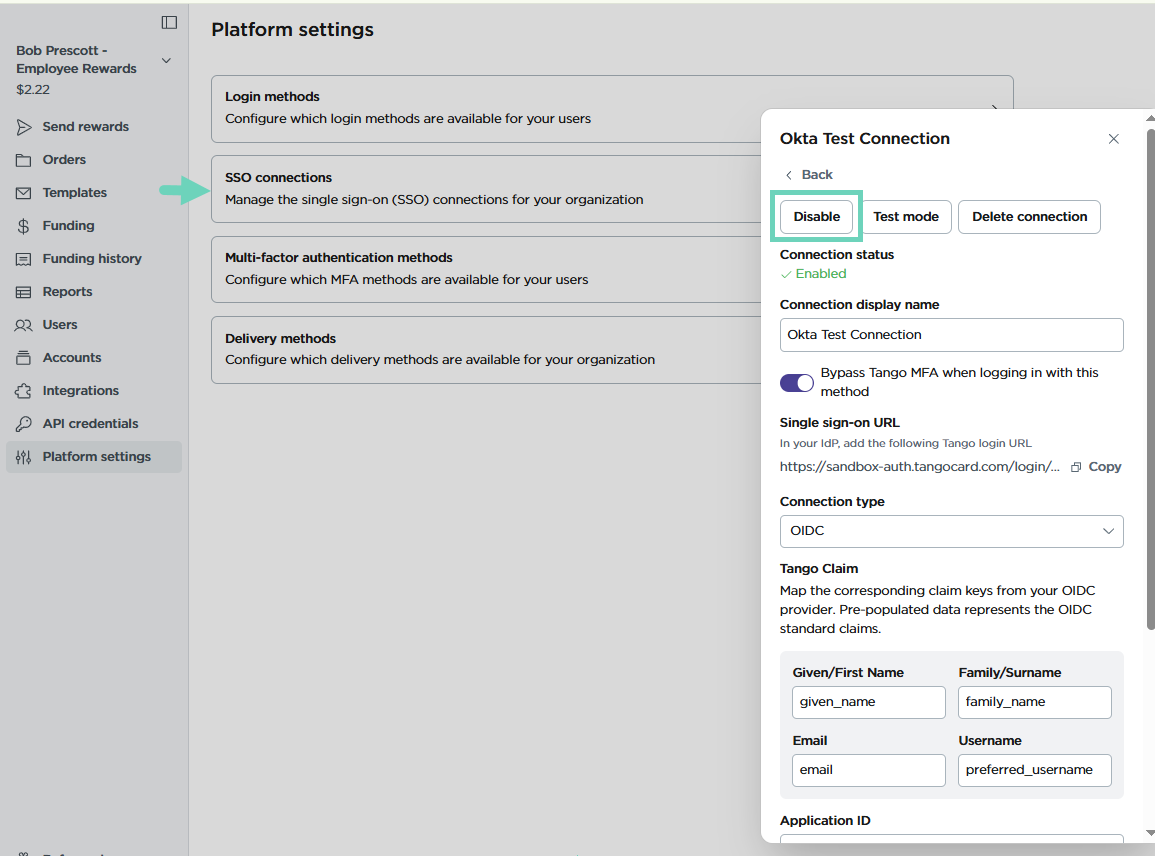Open API credentials page
1155x856 pixels.
click(90, 424)
